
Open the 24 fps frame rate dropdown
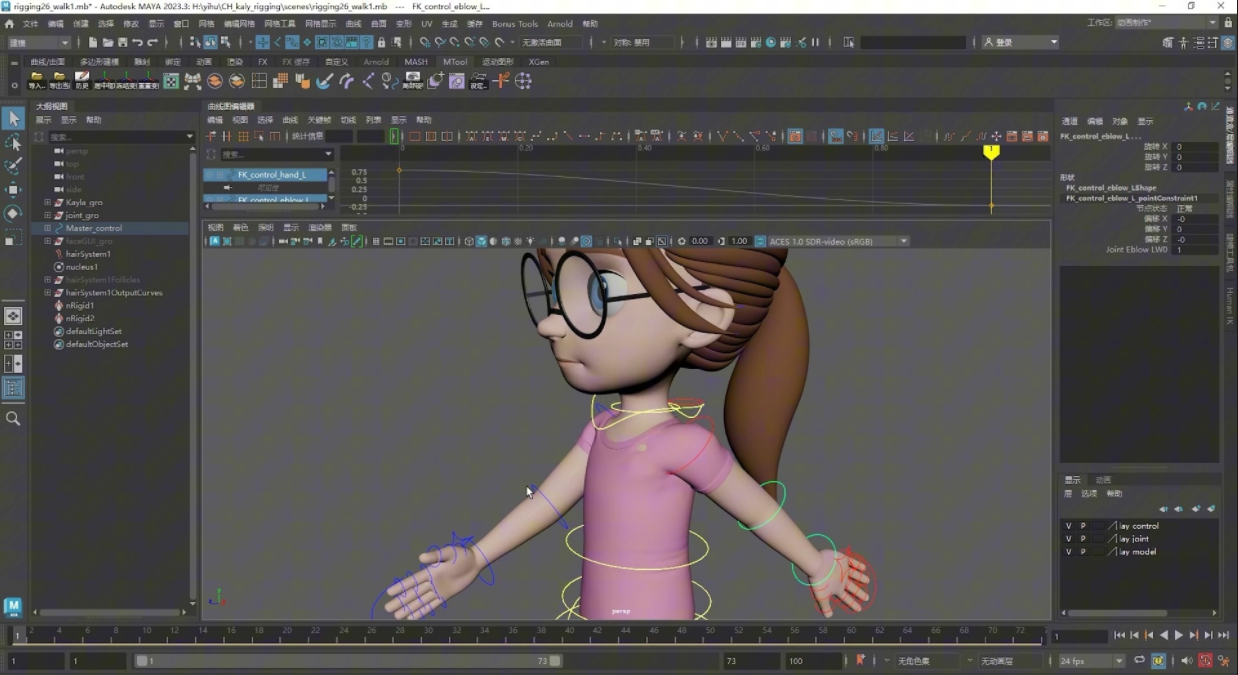tap(1092, 661)
